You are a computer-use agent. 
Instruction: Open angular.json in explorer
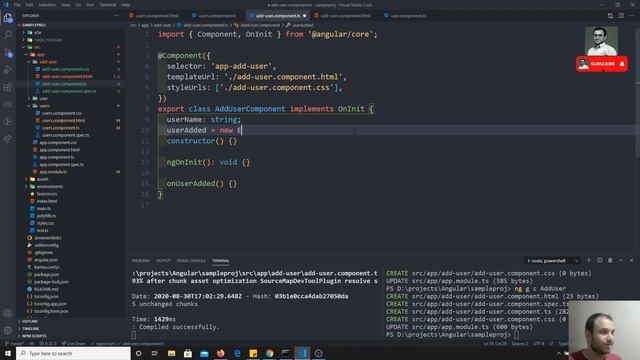coord(46,260)
